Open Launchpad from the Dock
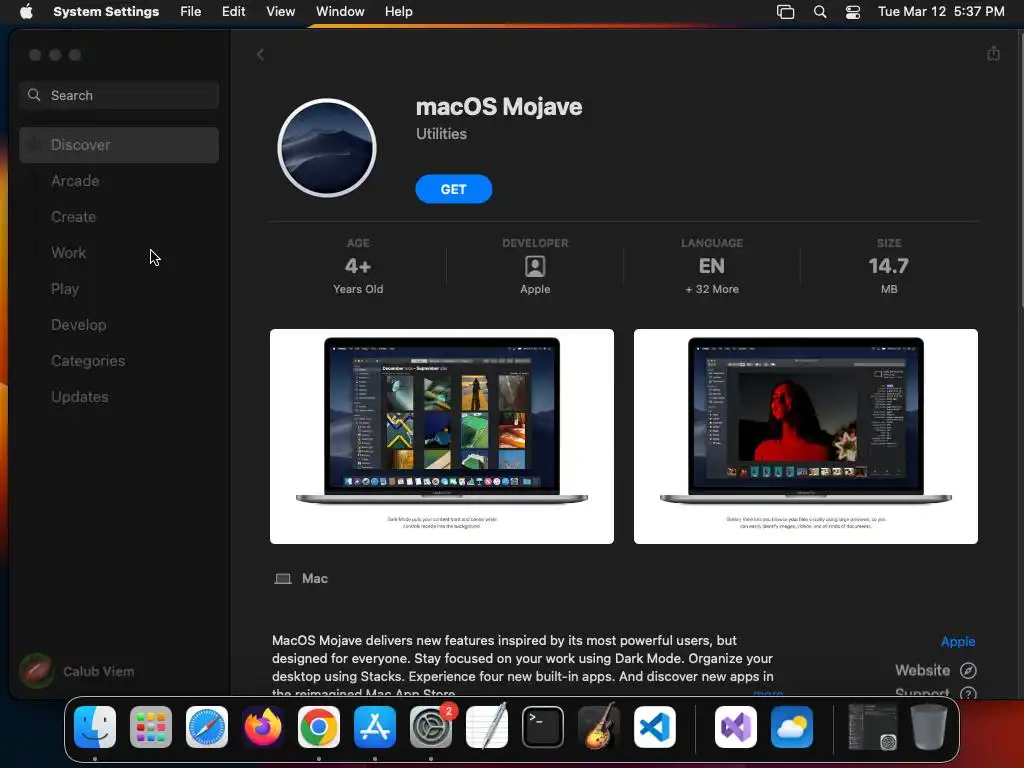 click(x=151, y=727)
